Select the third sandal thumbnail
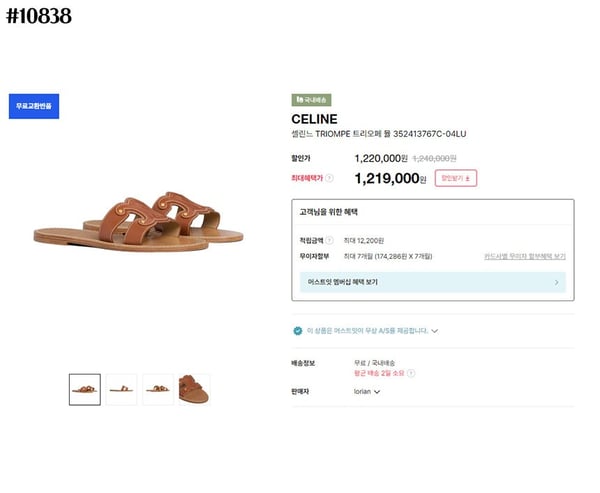Viewport: 600px width, 493px height. 157,388
